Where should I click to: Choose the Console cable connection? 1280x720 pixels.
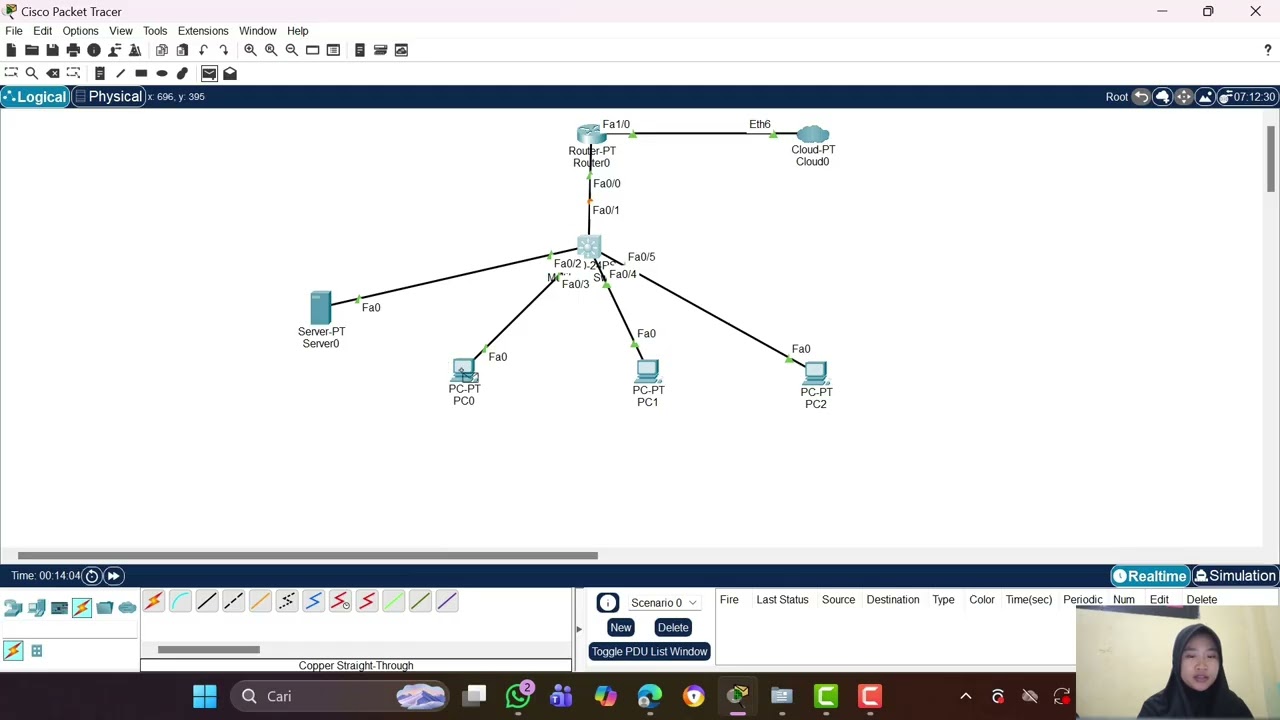coord(180,601)
